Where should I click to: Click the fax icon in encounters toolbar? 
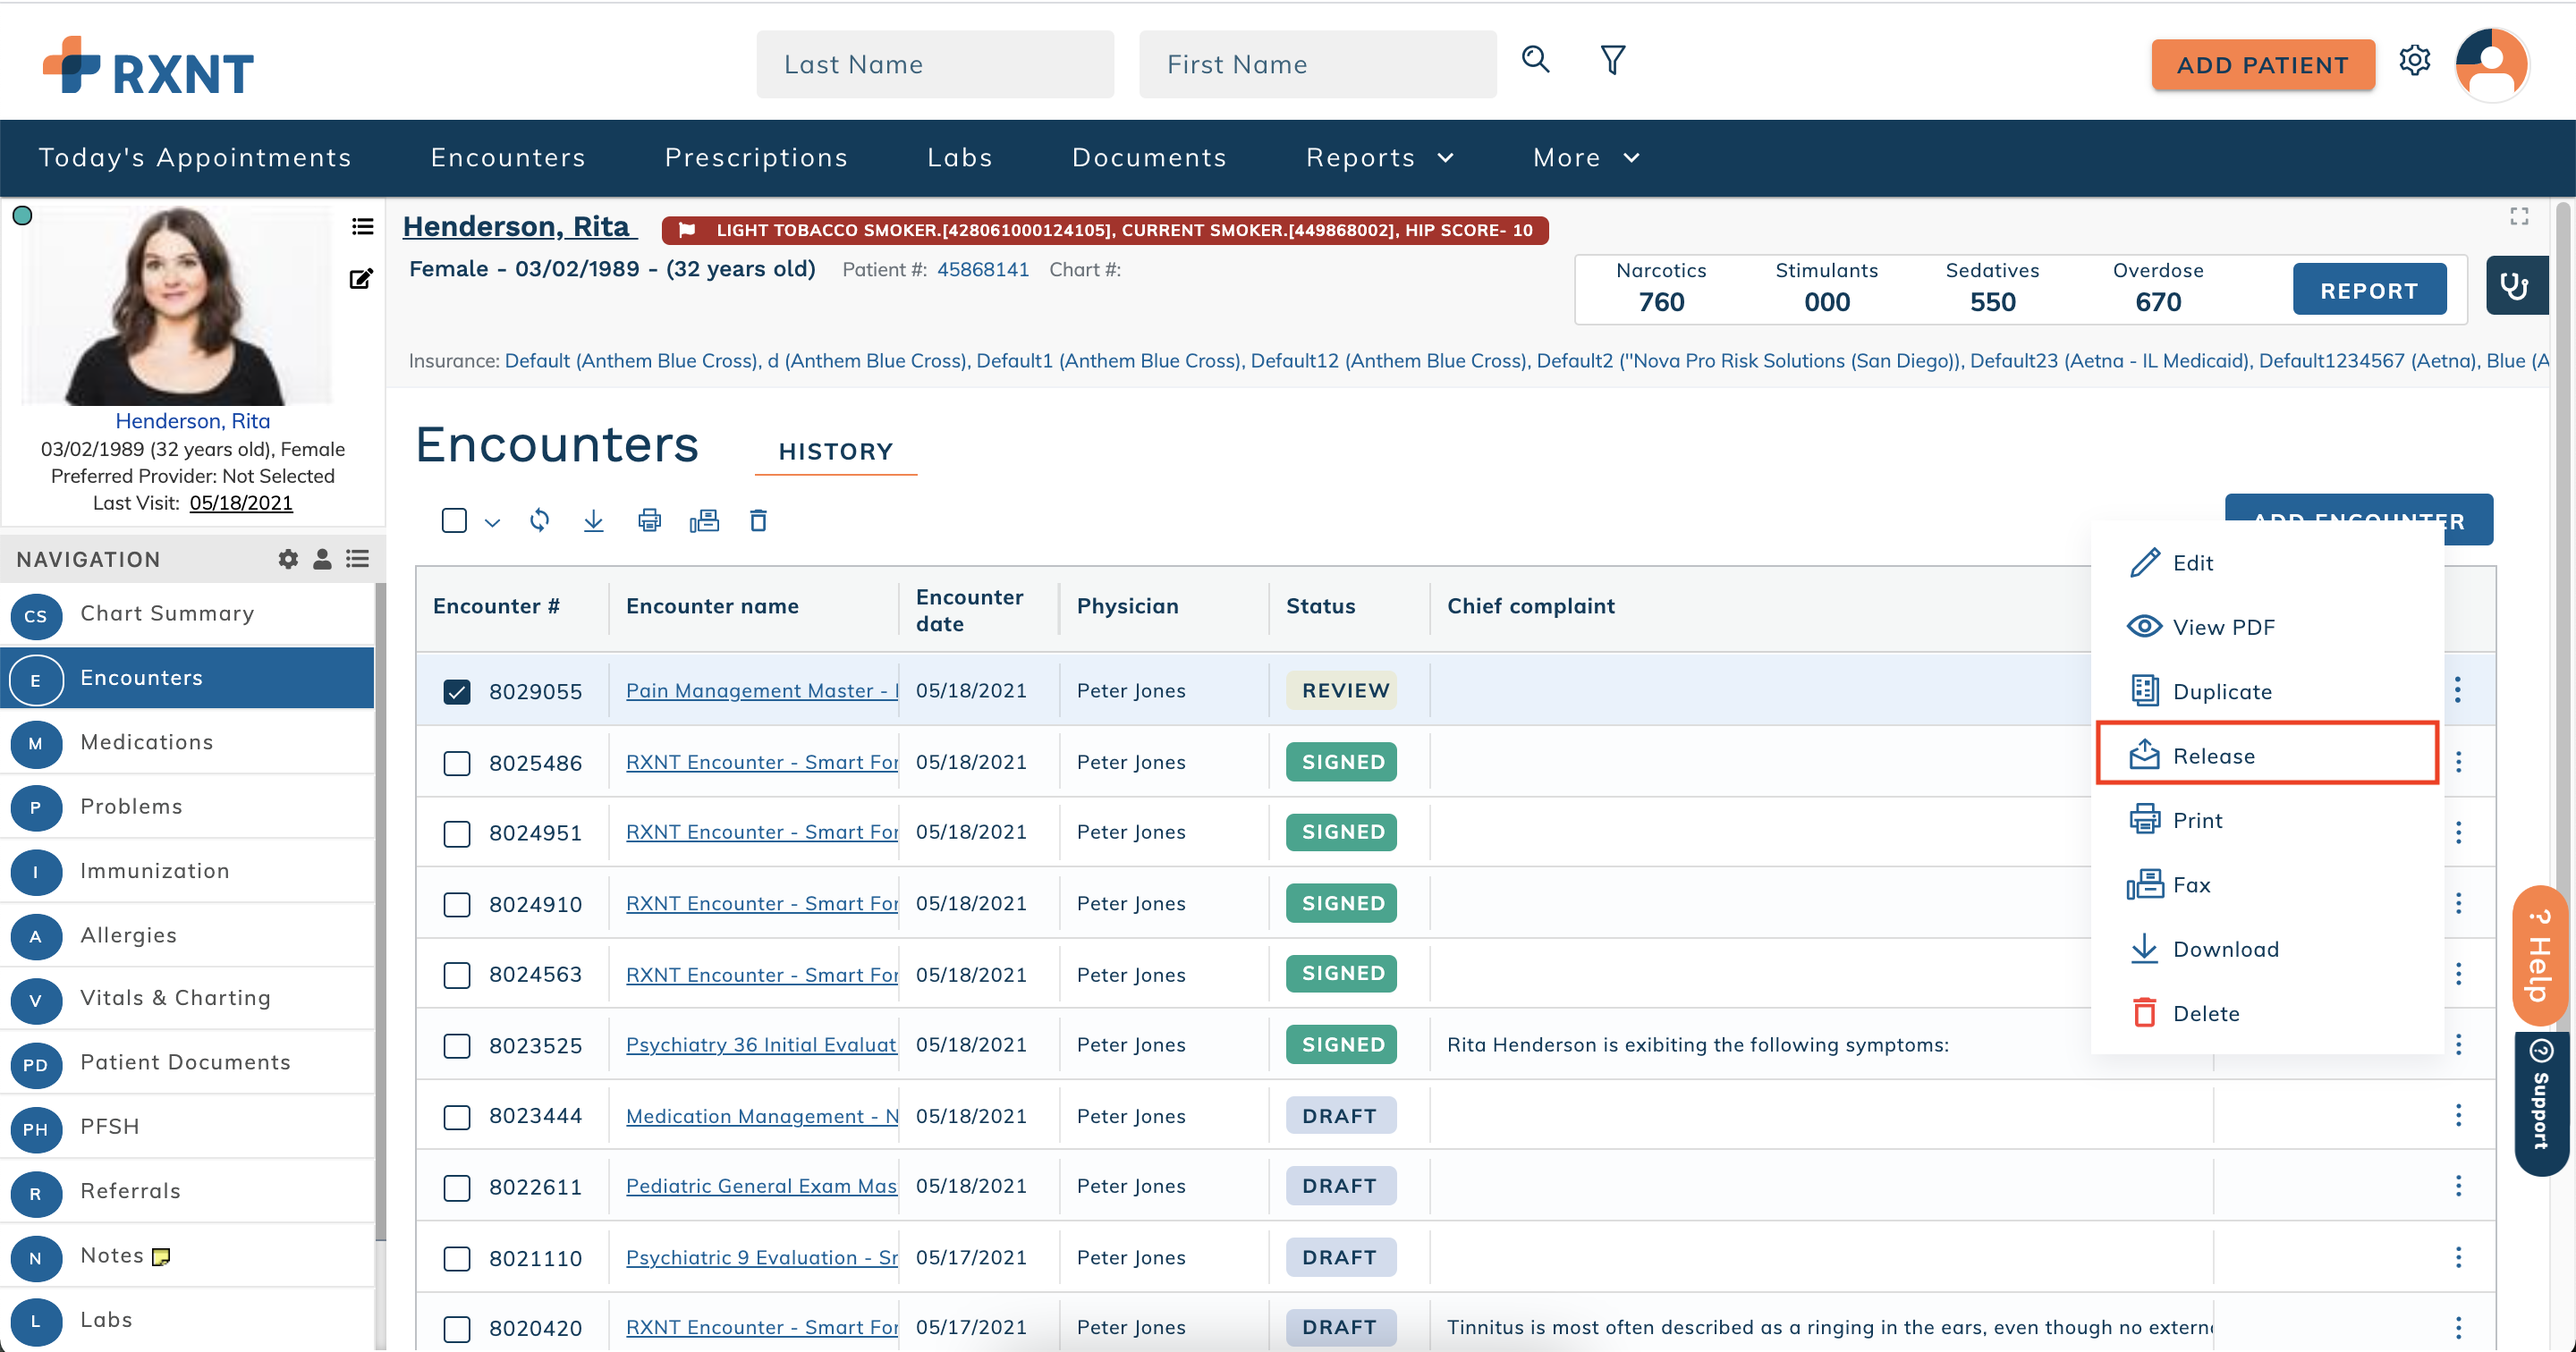(704, 520)
